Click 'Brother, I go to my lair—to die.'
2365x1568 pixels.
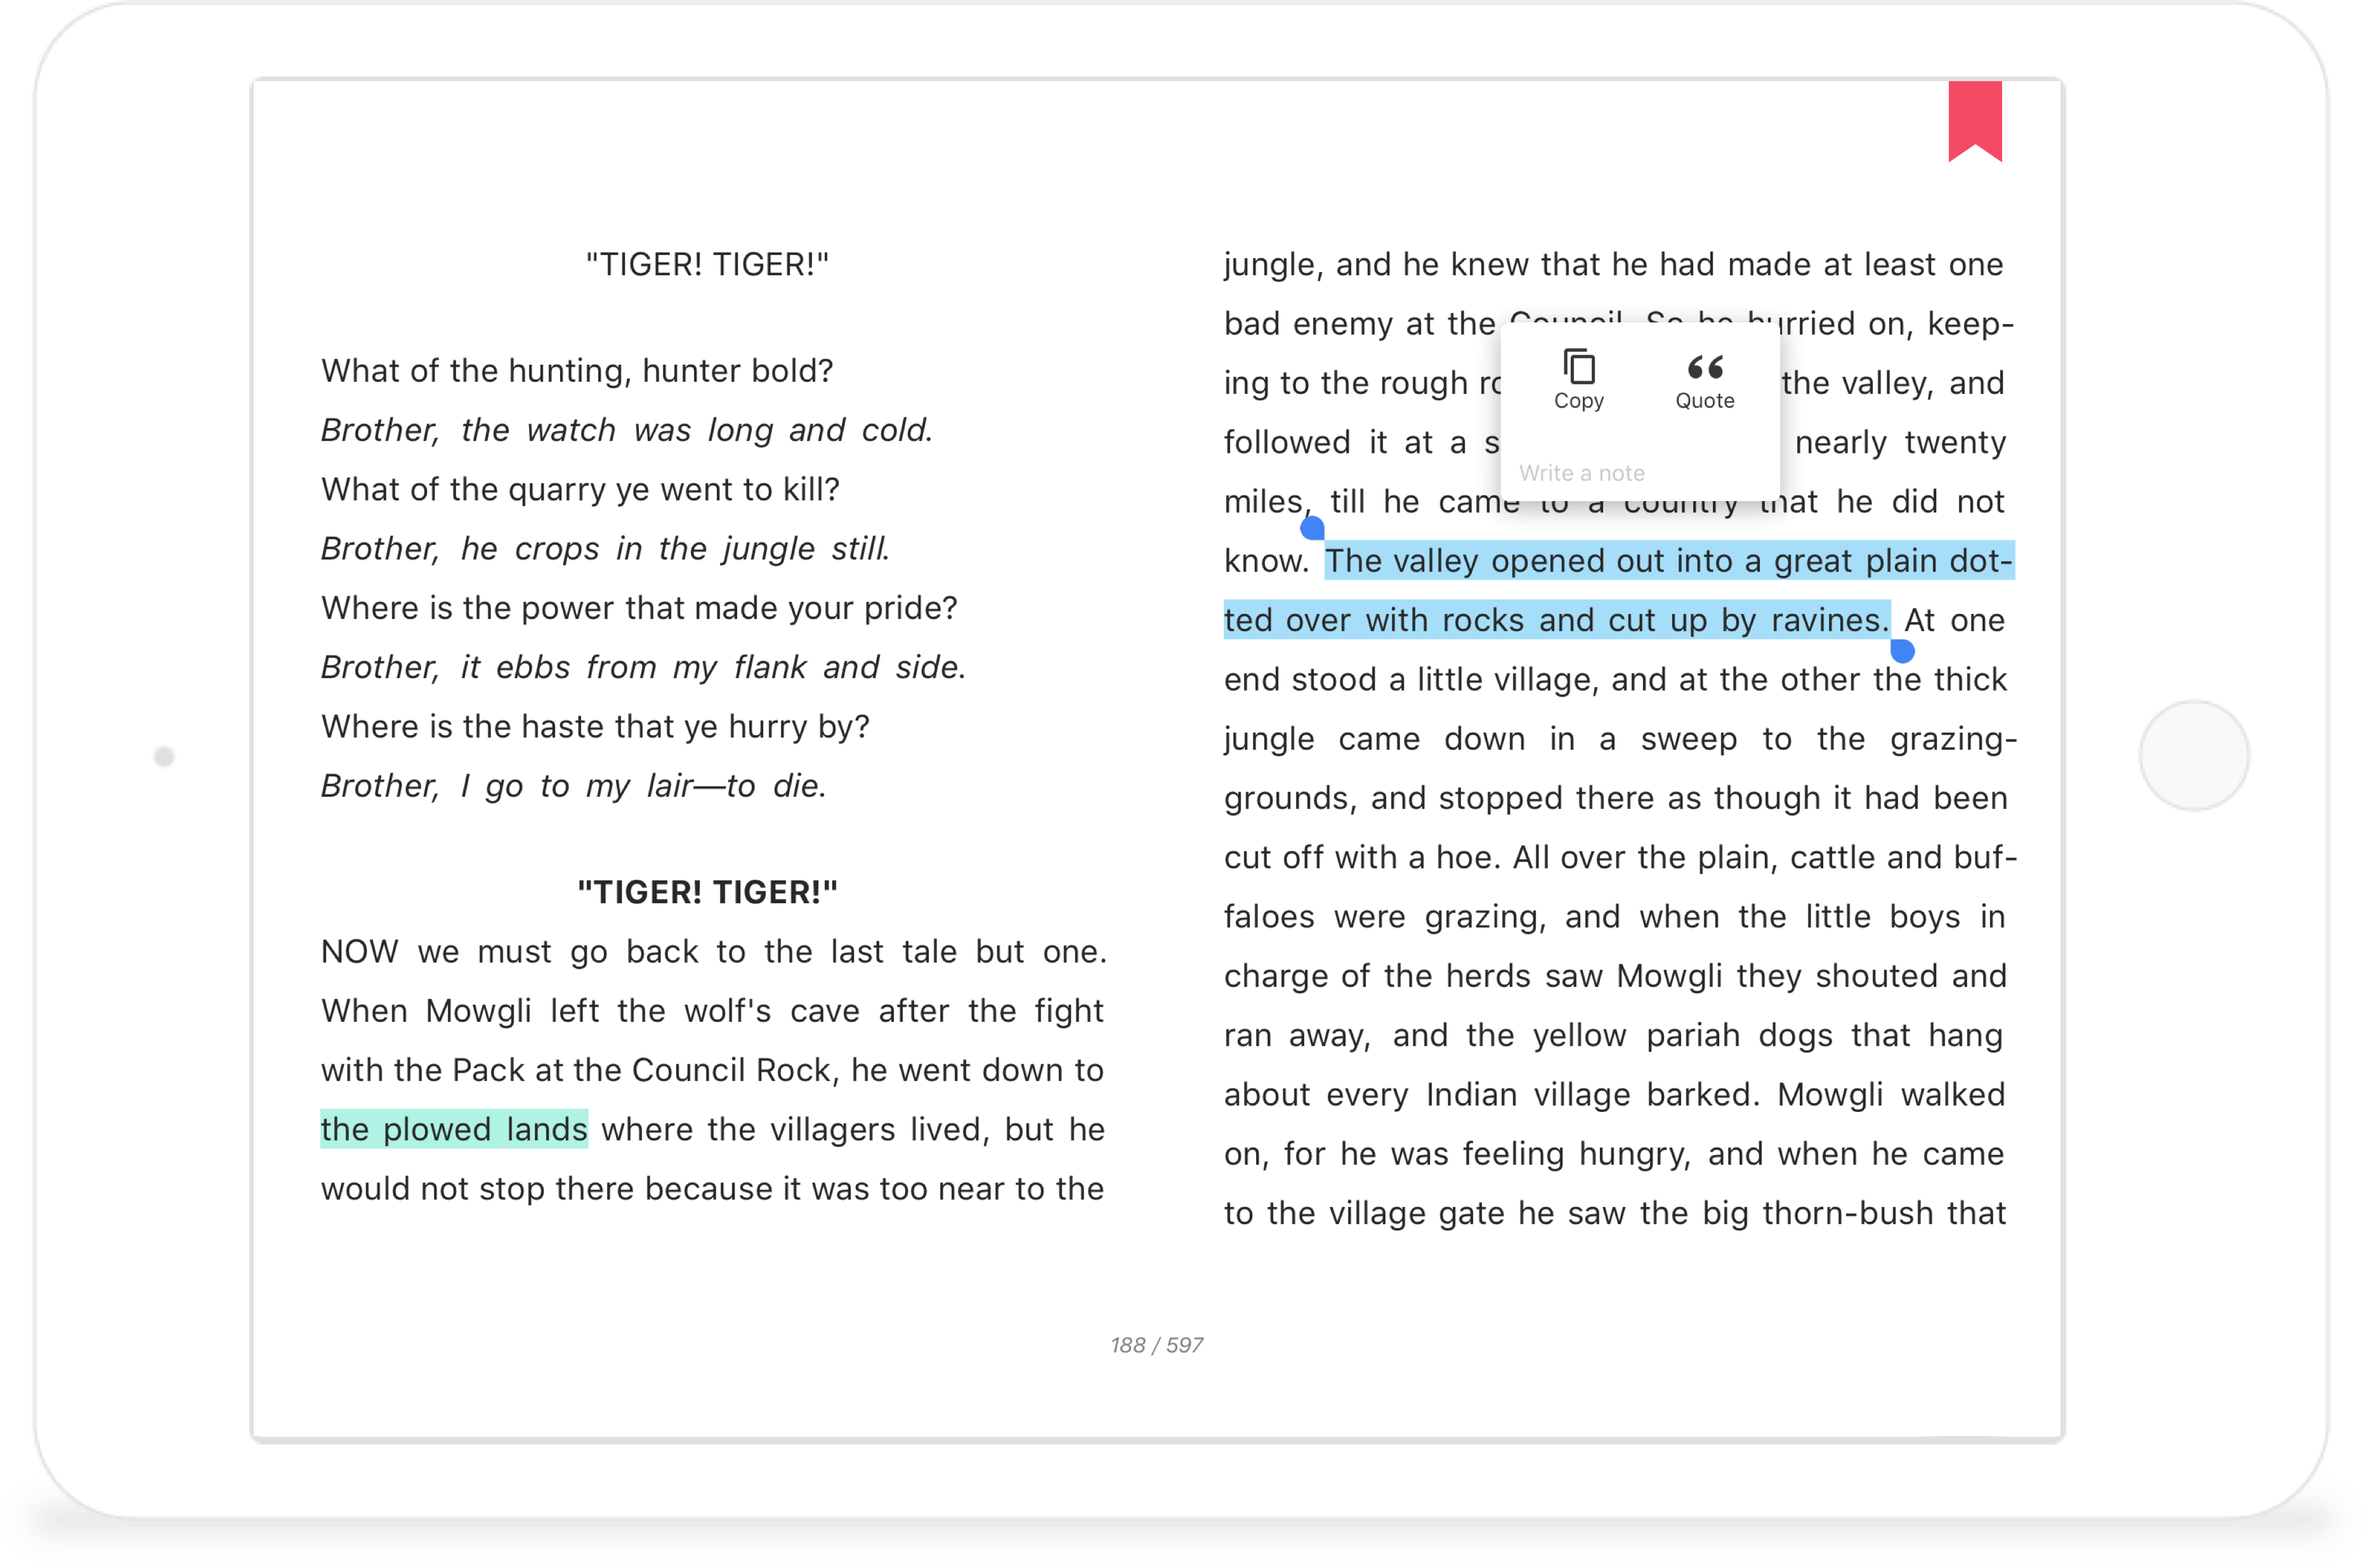574,786
